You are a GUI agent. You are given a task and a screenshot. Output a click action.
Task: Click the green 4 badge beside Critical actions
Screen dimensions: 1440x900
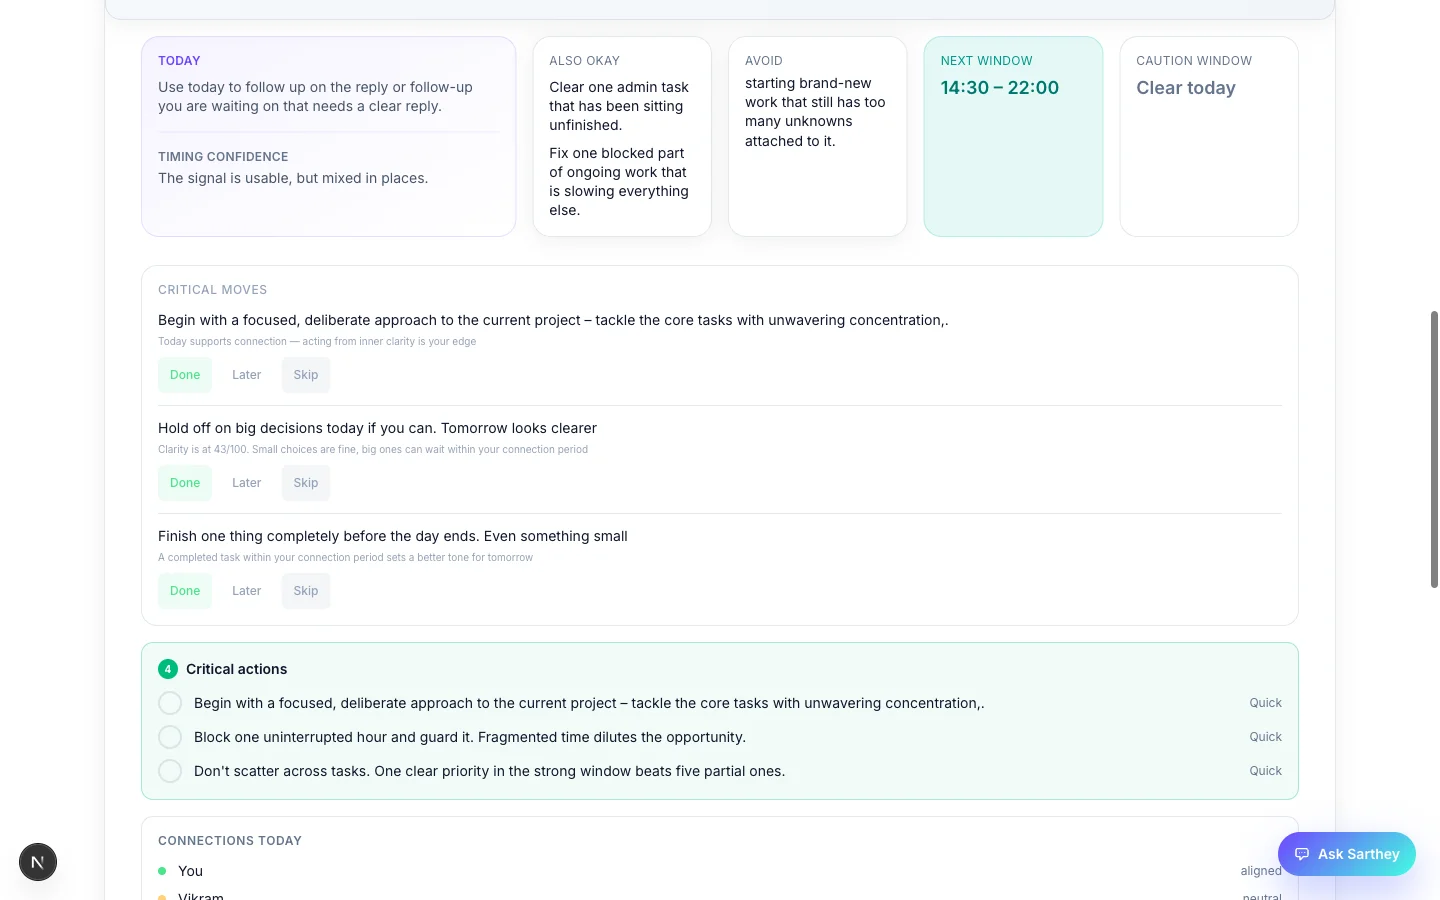(x=168, y=669)
